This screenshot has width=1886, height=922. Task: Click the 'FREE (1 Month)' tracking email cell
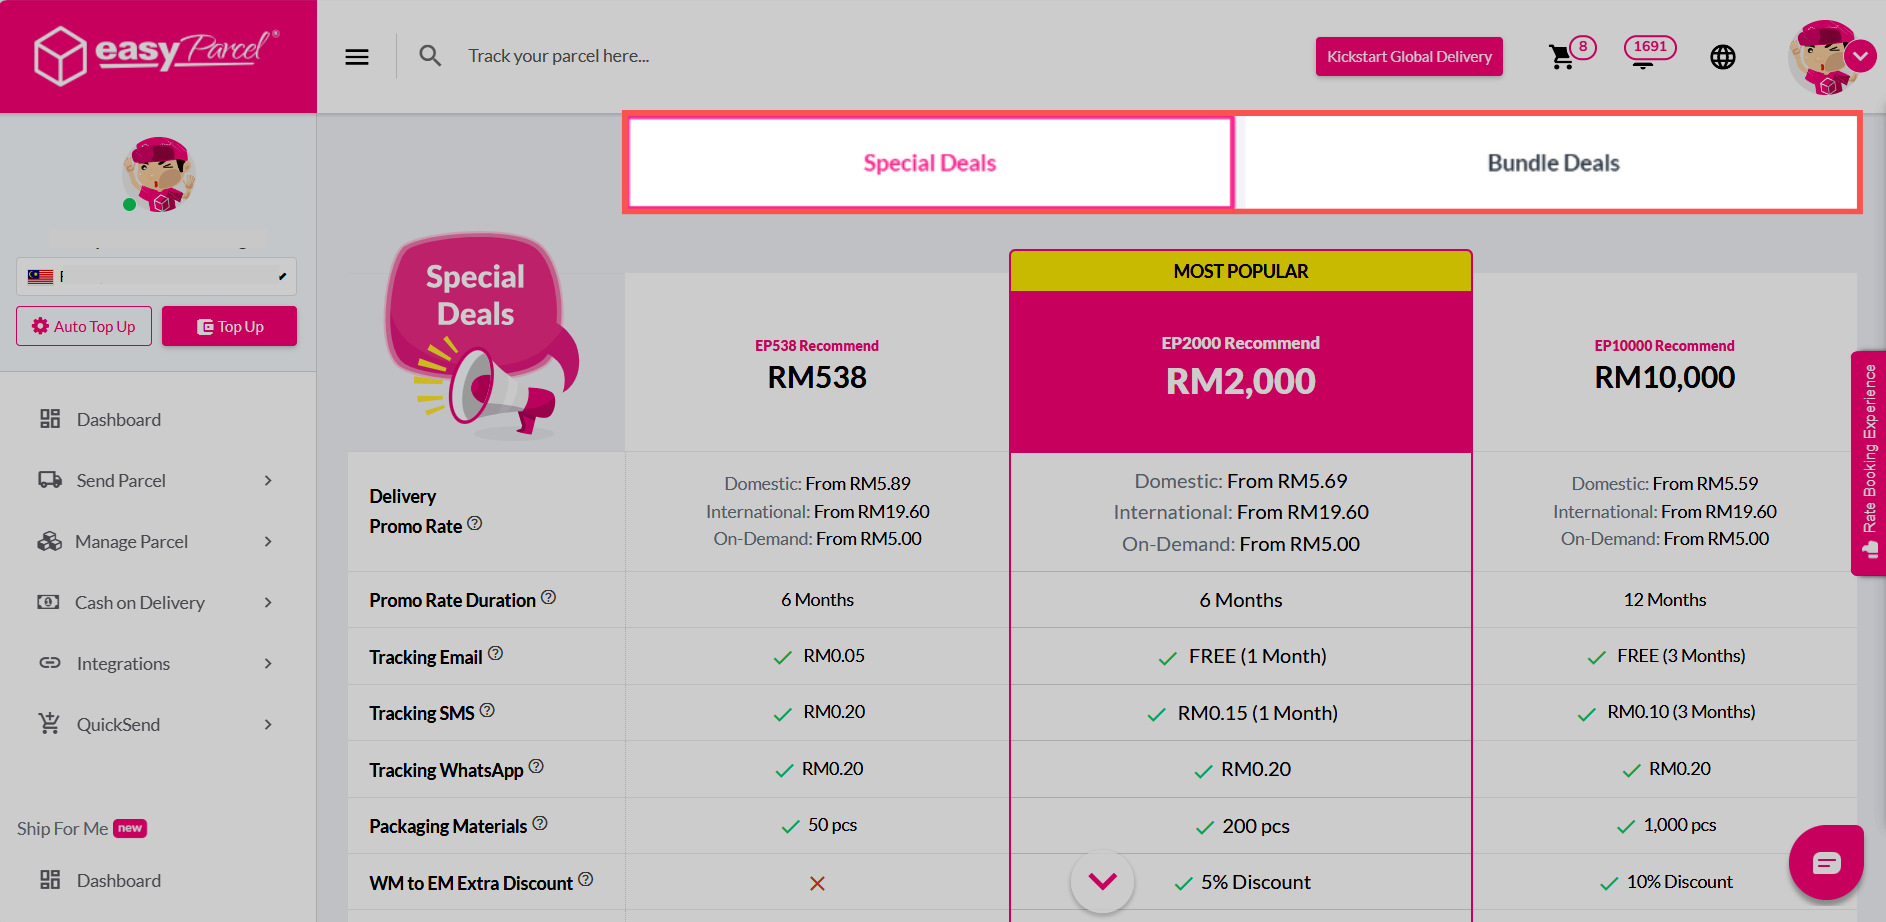(1241, 656)
